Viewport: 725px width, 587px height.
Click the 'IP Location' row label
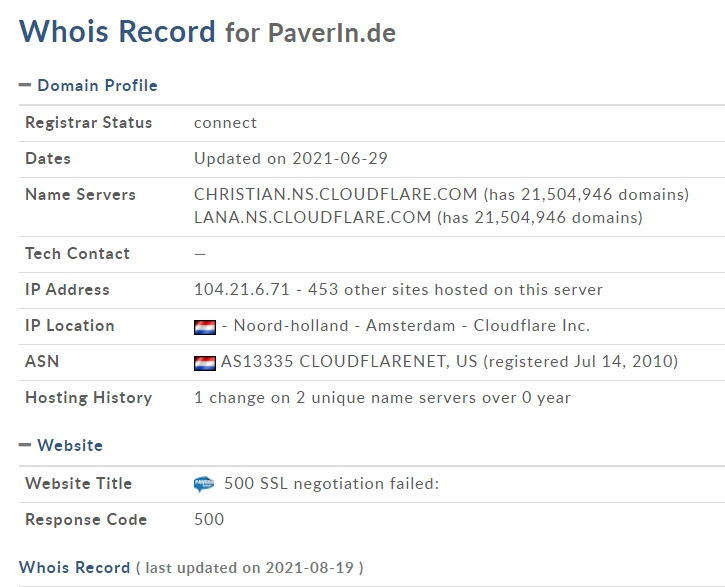[x=70, y=325]
